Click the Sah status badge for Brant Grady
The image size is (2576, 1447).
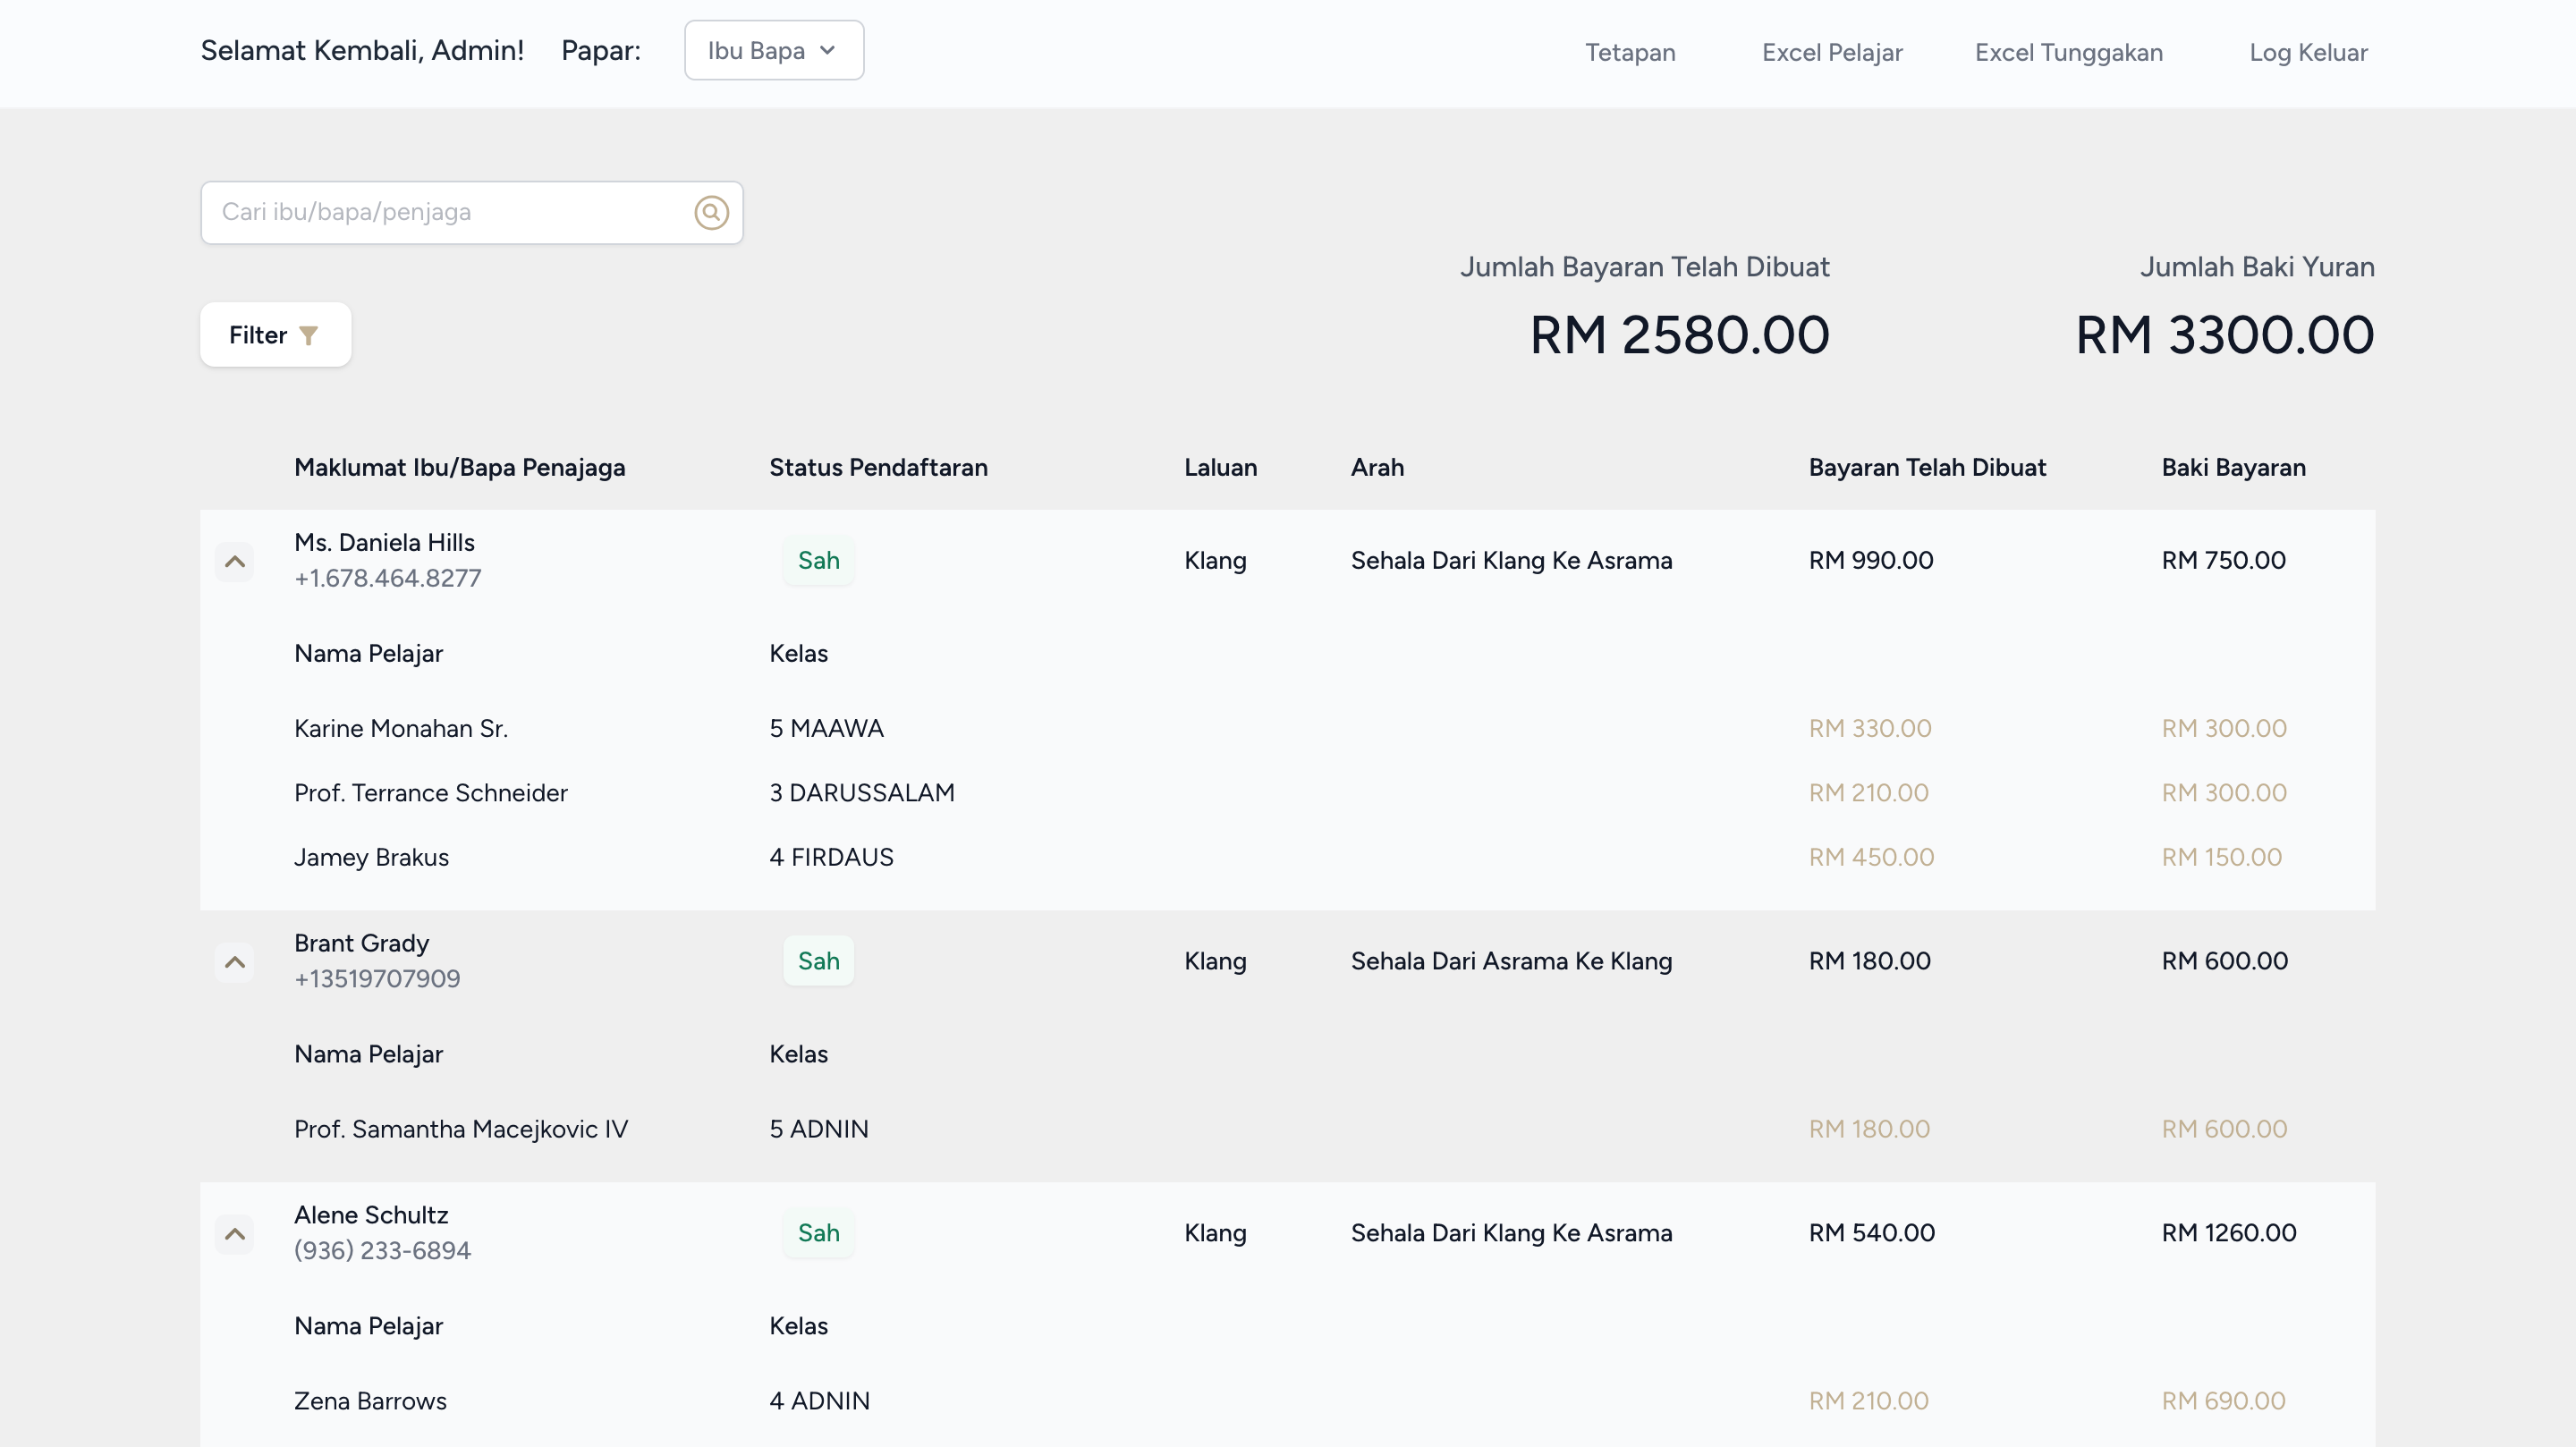(818, 960)
